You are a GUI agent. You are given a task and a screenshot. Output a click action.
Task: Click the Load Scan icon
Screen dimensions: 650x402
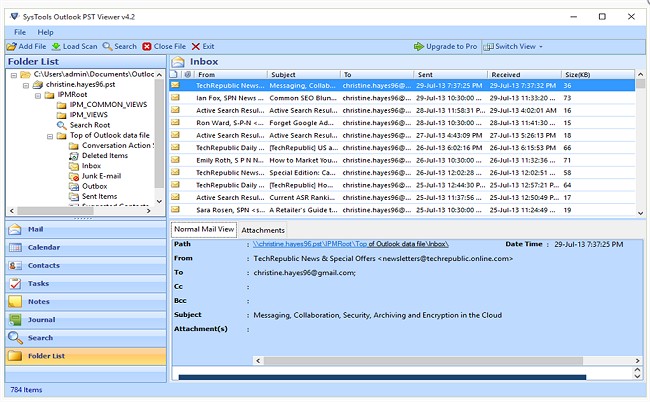tap(56, 47)
